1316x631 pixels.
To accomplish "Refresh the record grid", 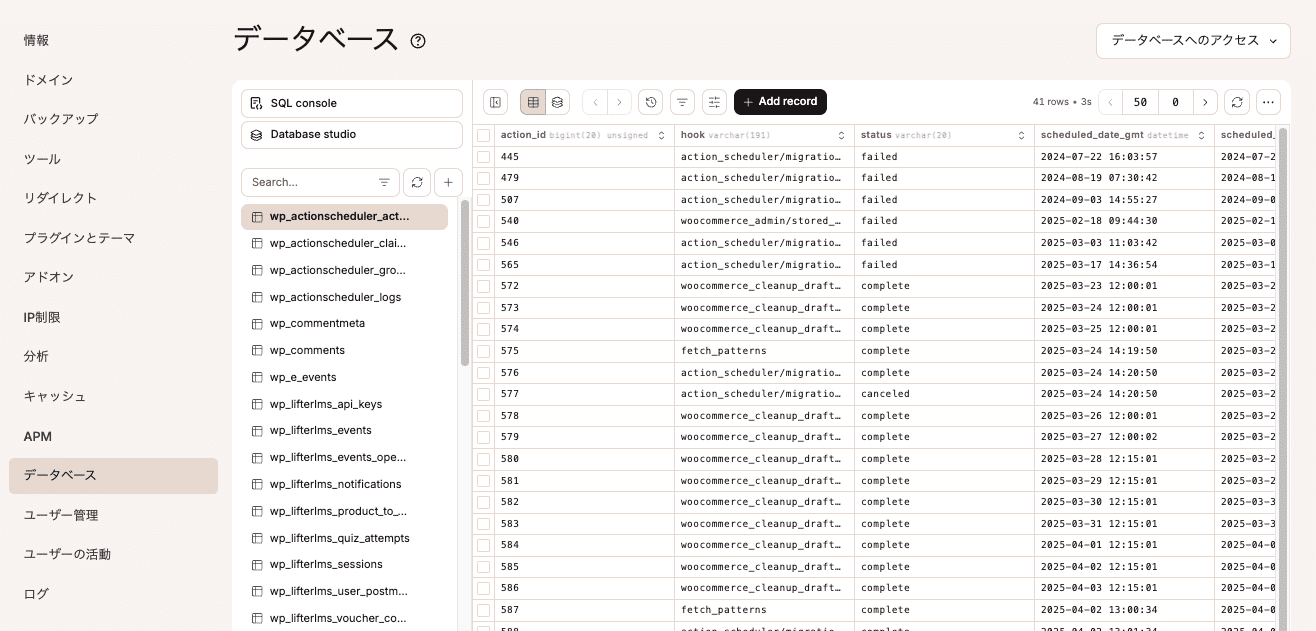I will tap(1237, 101).
